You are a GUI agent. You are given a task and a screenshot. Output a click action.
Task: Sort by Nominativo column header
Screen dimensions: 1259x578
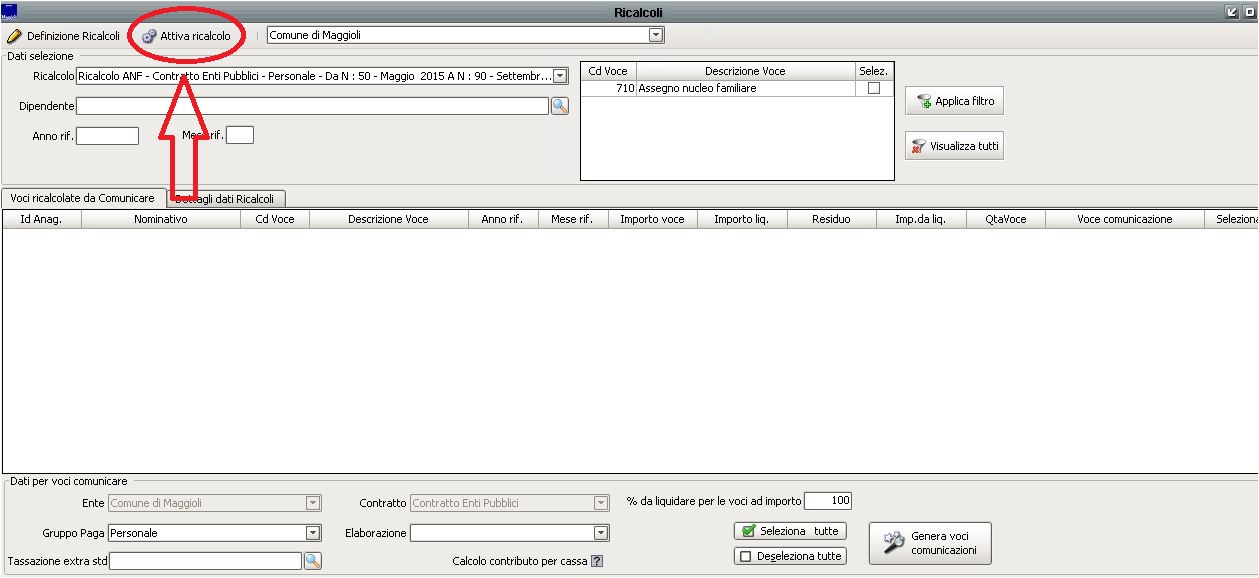point(161,219)
